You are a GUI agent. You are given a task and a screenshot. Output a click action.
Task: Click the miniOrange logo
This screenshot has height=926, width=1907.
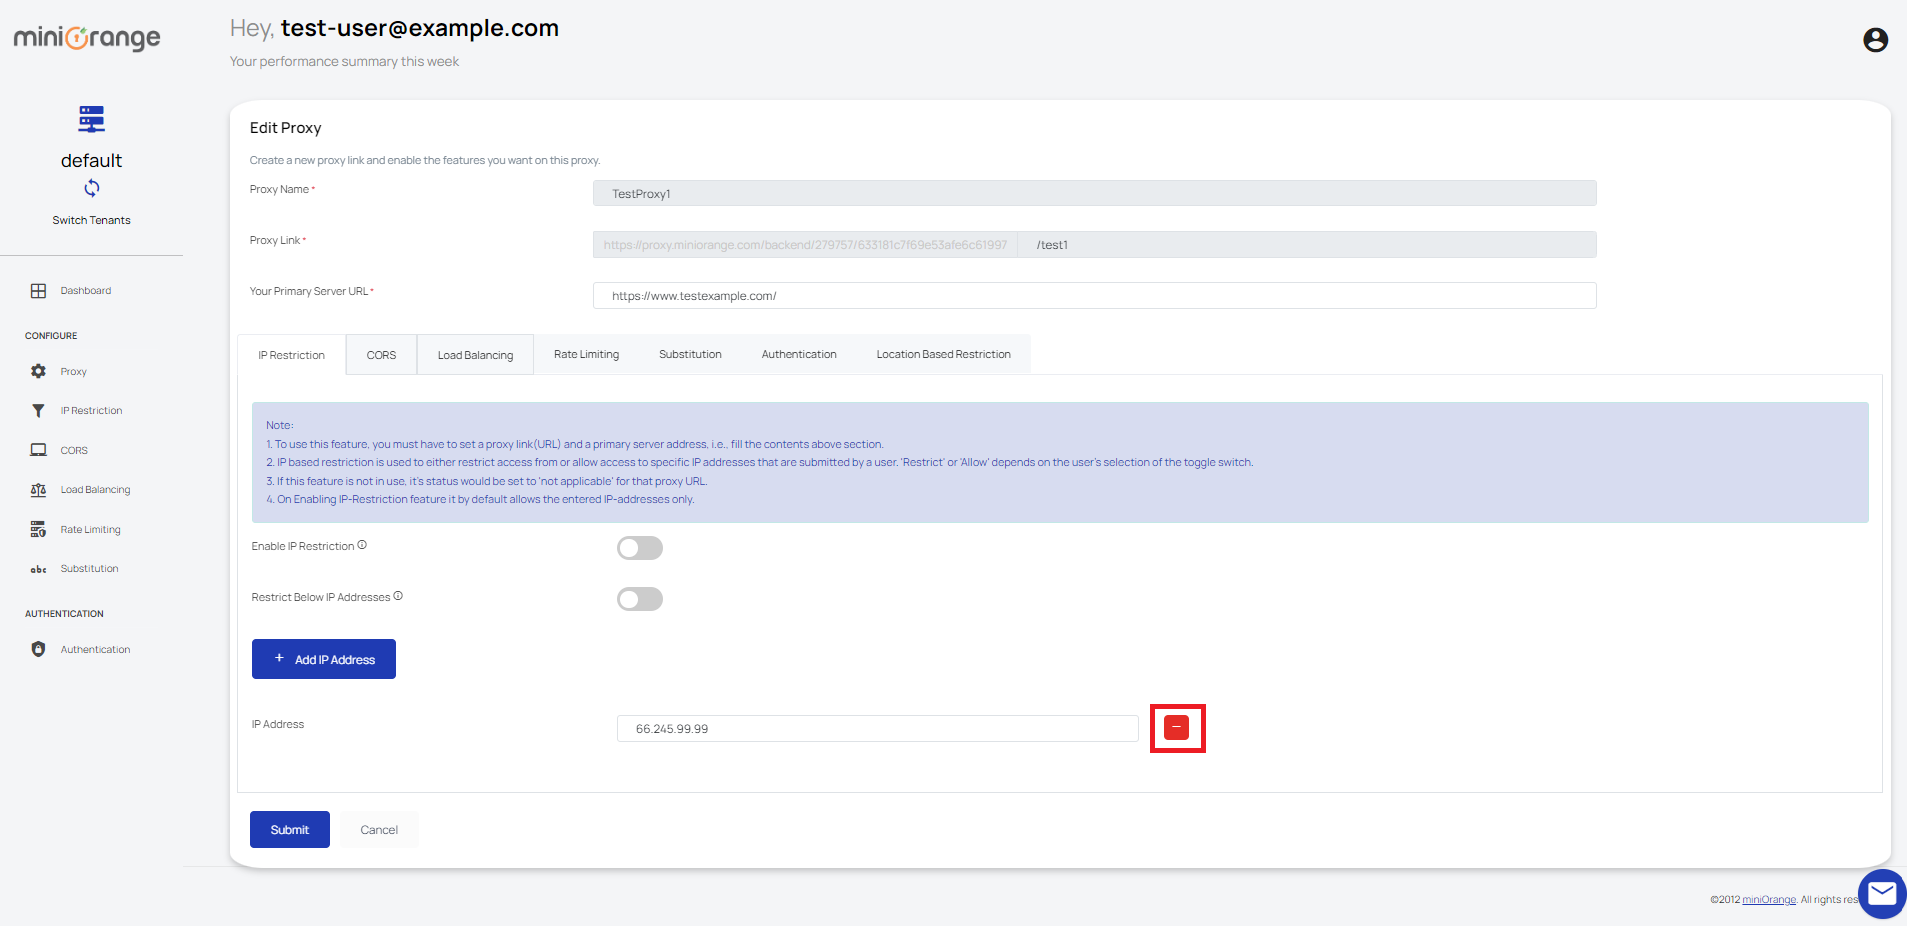click(x=87, y=38)
